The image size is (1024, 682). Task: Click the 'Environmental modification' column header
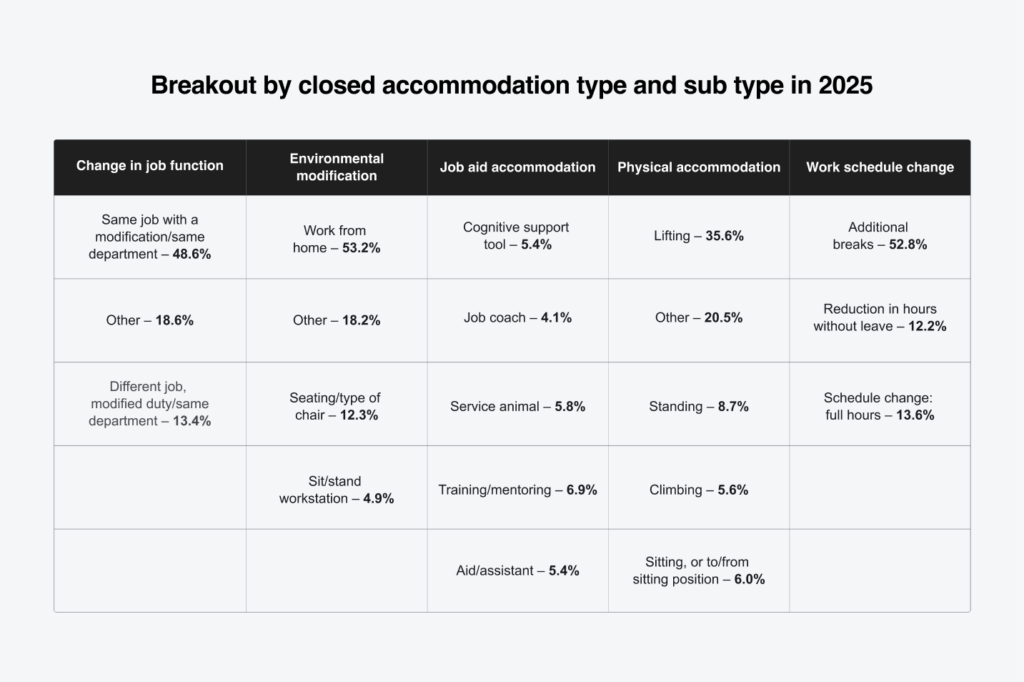[x=337, y=167]
